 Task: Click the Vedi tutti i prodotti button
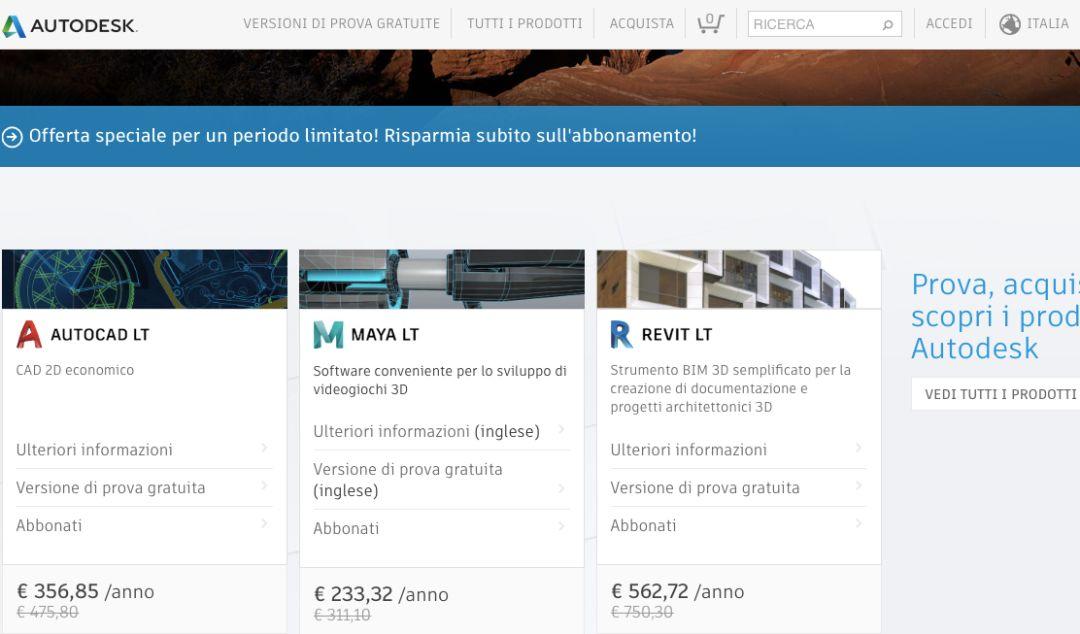[996, 394]
